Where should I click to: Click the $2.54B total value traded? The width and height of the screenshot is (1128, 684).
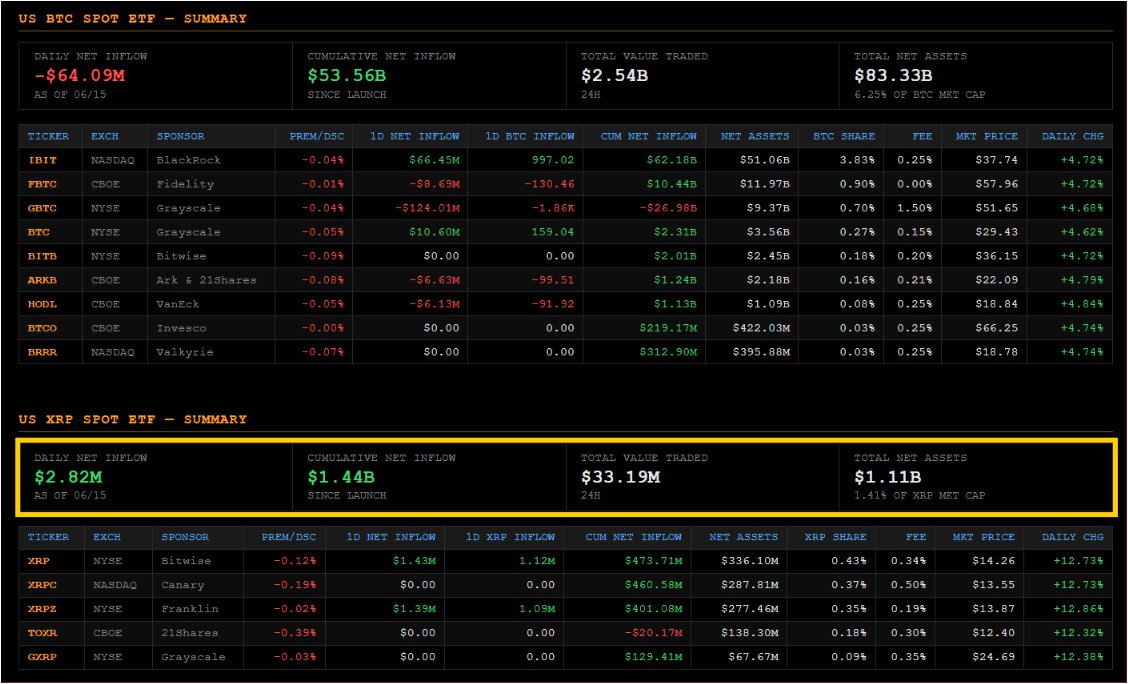point(614,76)
